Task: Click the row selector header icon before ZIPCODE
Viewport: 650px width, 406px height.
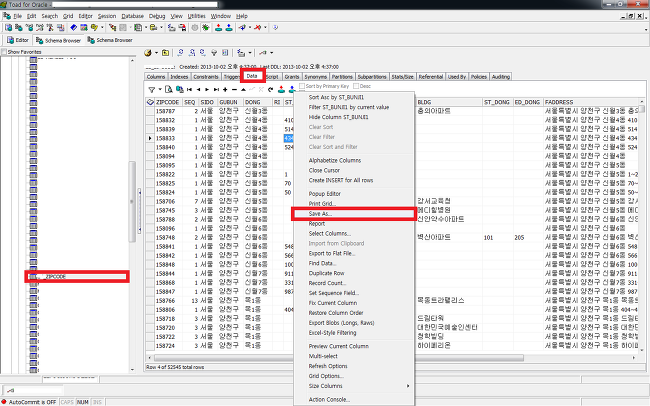Action: coord(150,102)
